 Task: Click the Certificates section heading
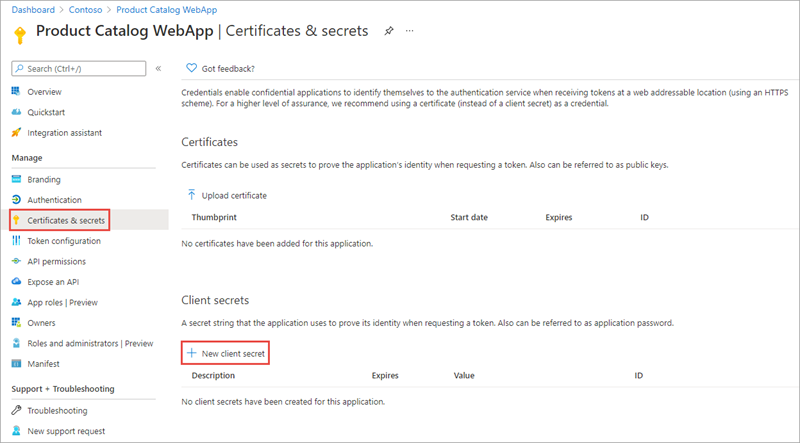[210, 142]
